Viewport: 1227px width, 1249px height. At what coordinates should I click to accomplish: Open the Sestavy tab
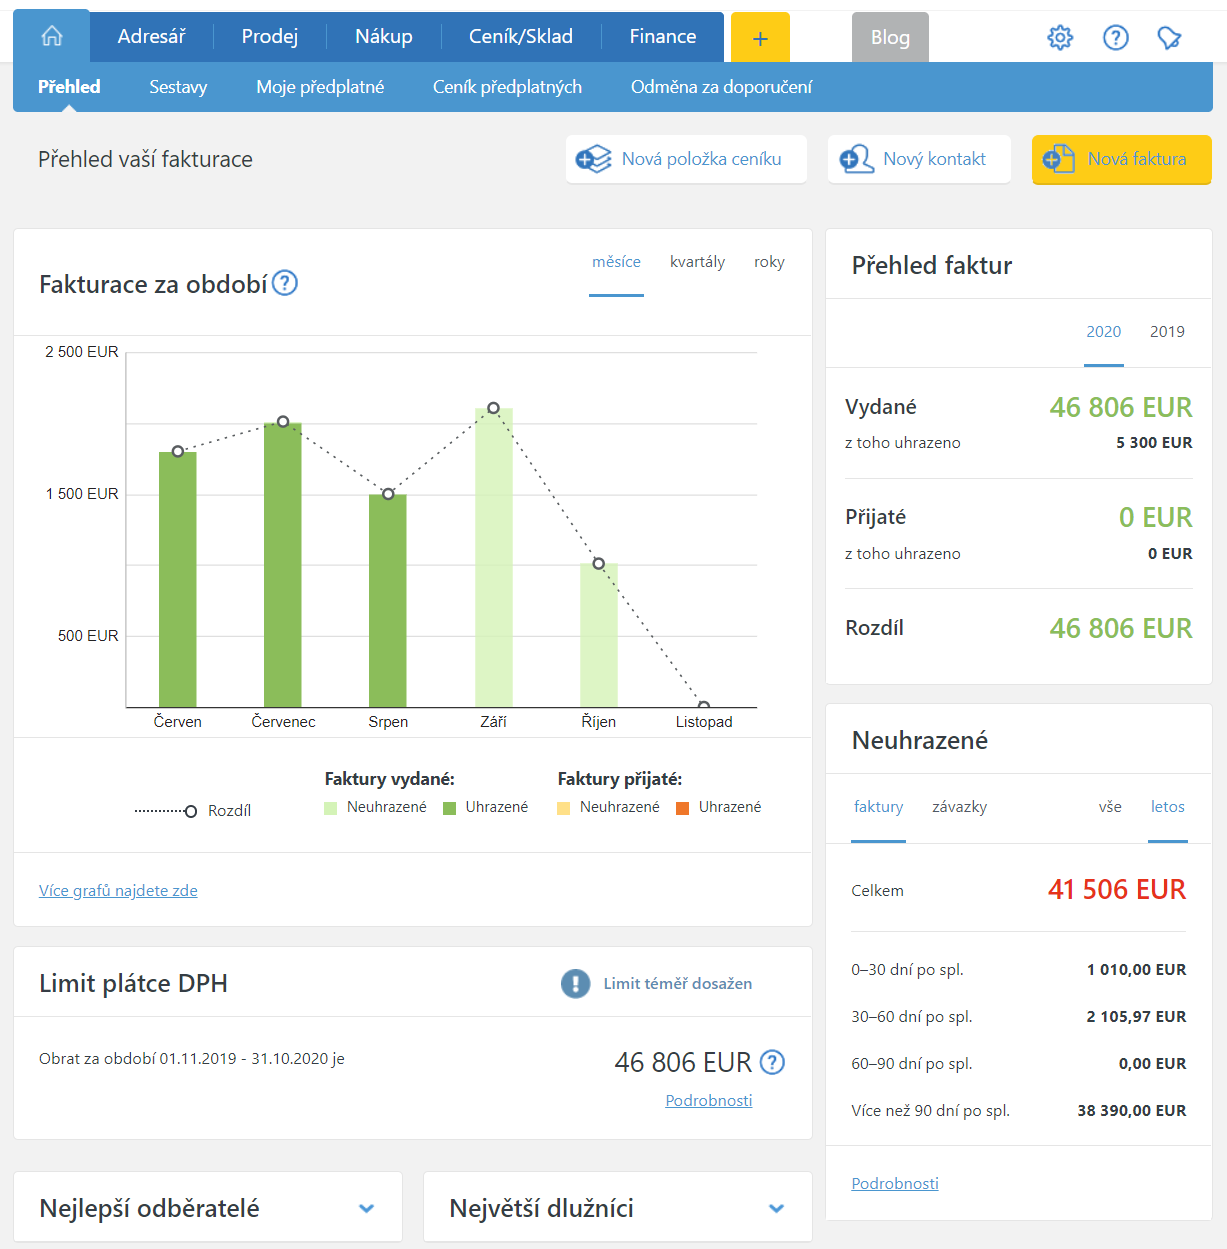point(178,87)
